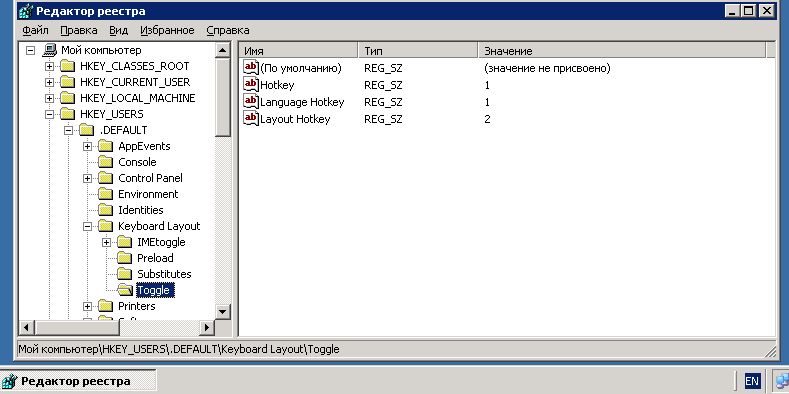Click the Console folder icon
The width and height of the screenshot is (789, 394).
[x=106, y=162]
